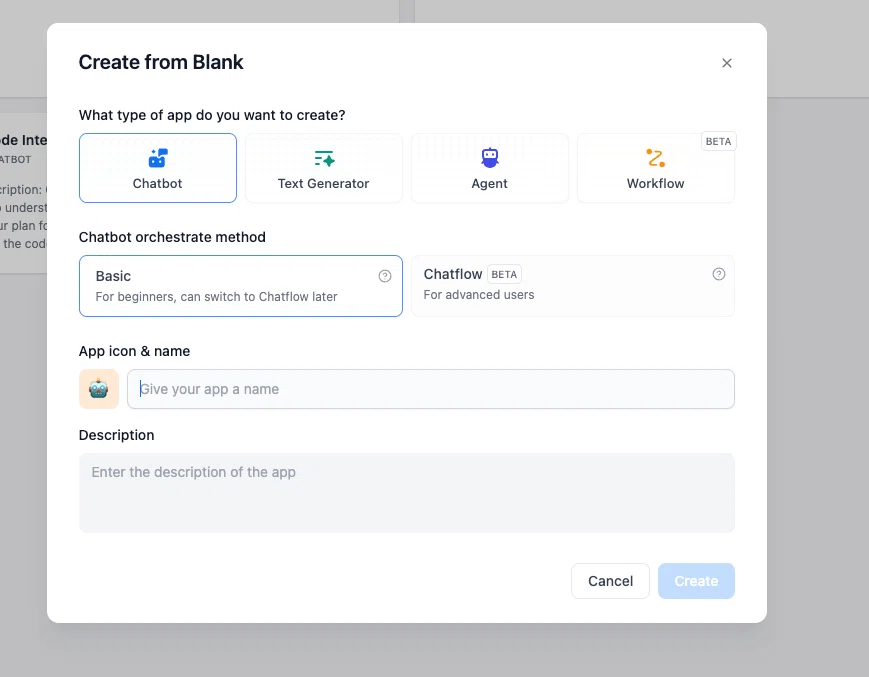The image size is (869, 677).
Task: Focus the app name input field
Action: click(431, 389)
